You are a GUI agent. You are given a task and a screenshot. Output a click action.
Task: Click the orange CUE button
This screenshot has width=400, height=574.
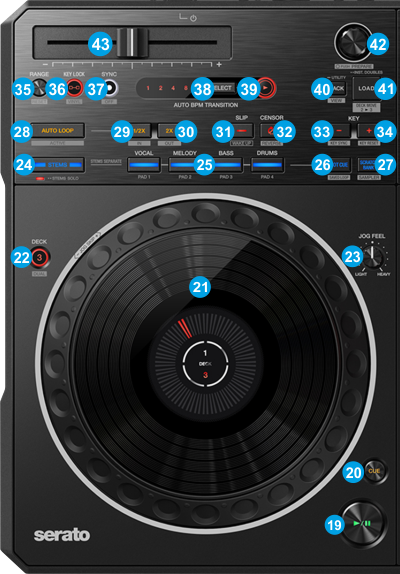coord(374,471)
